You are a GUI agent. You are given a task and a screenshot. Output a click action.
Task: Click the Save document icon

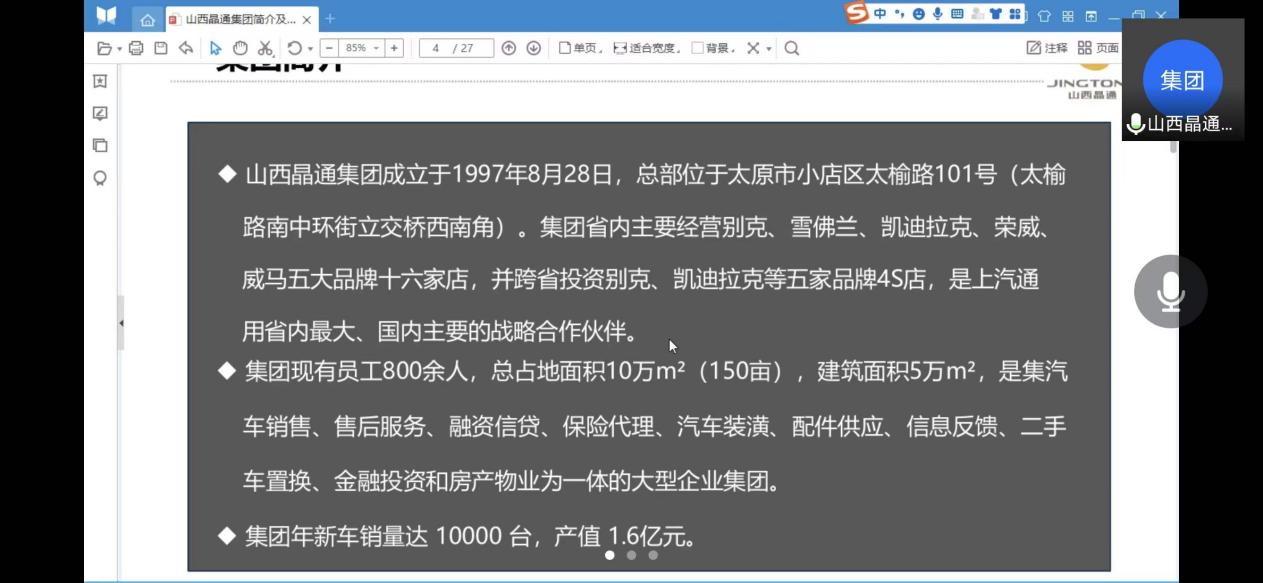160,46
